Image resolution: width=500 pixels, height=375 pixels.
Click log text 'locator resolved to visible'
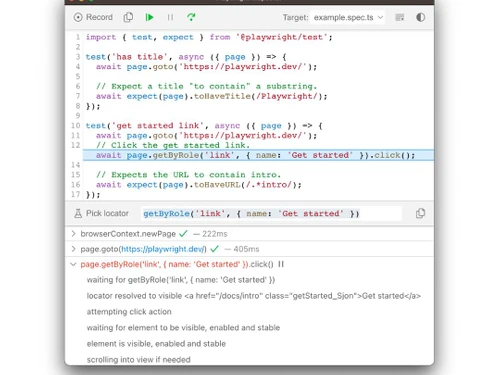tap(134, 296)
